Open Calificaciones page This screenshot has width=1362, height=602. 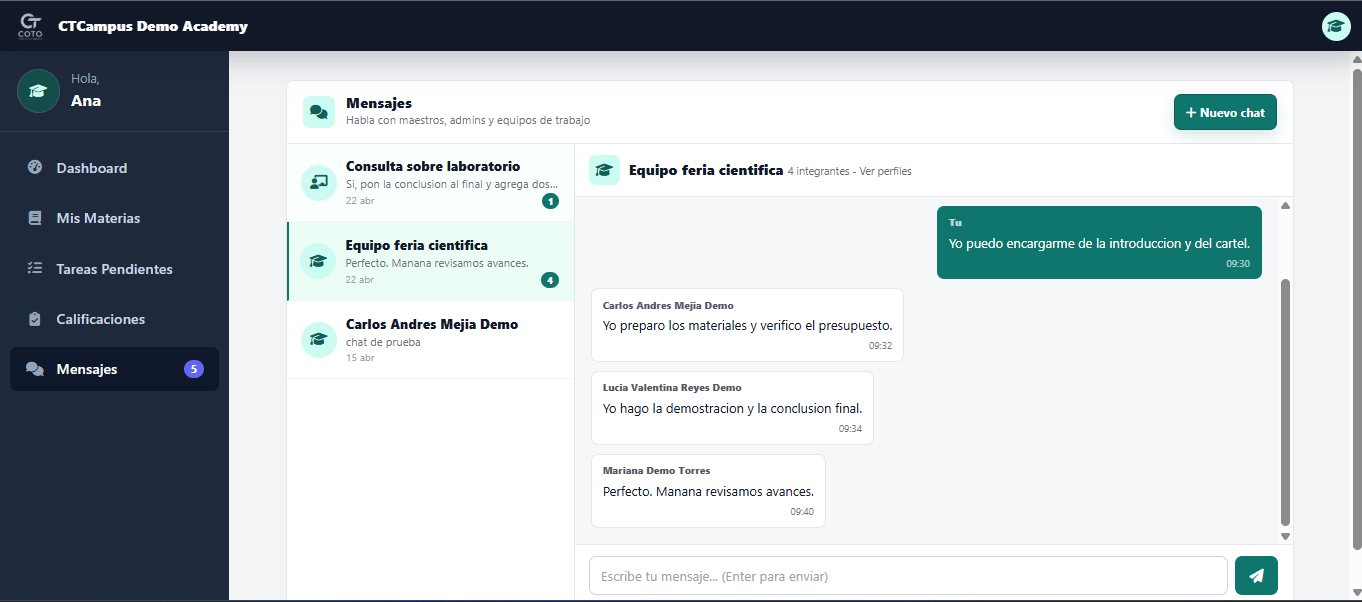pyautogui.click(x=114, y=319)
